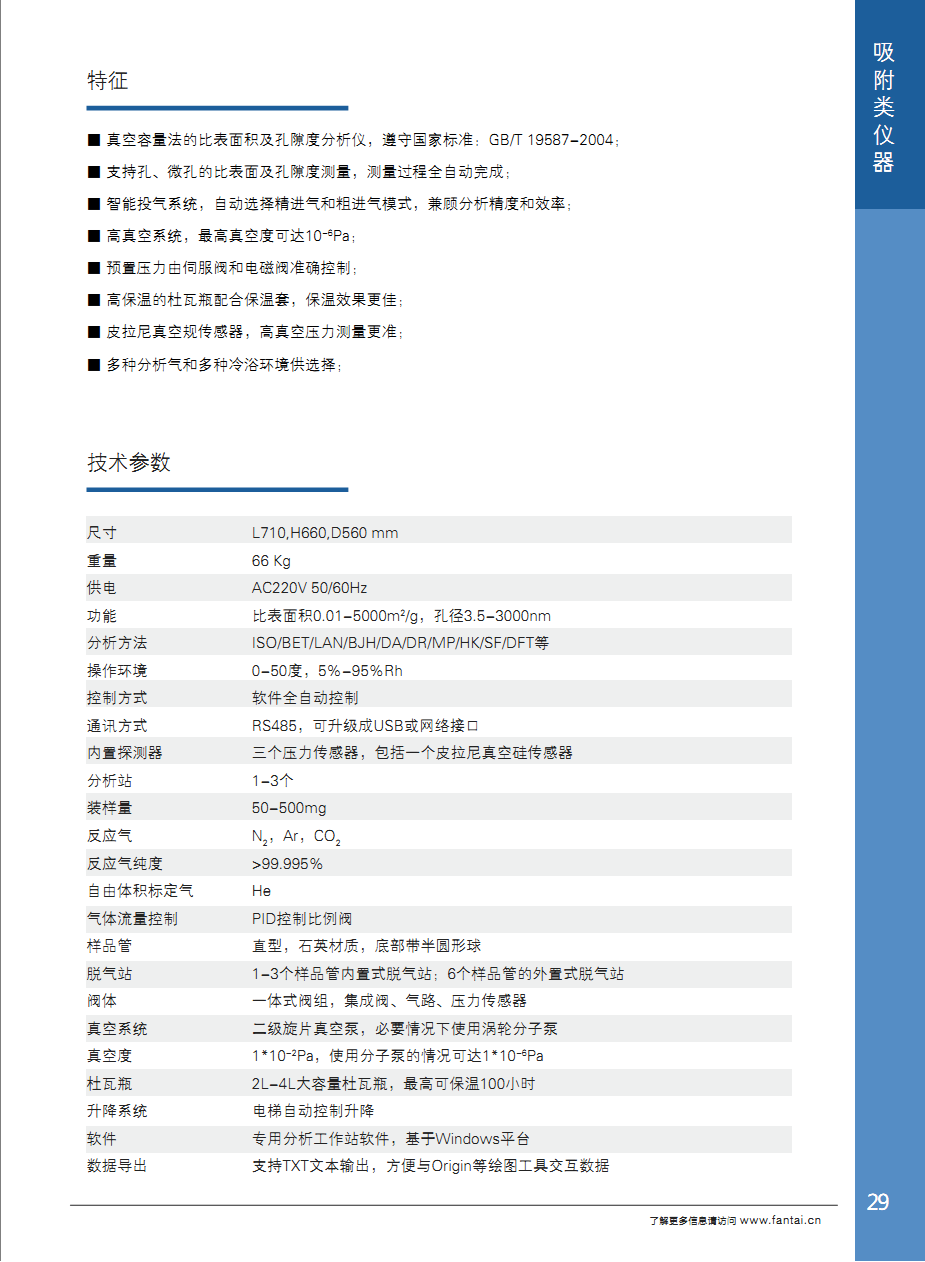Click the square bullet before 智能投气系统

[x=94, y=204]
